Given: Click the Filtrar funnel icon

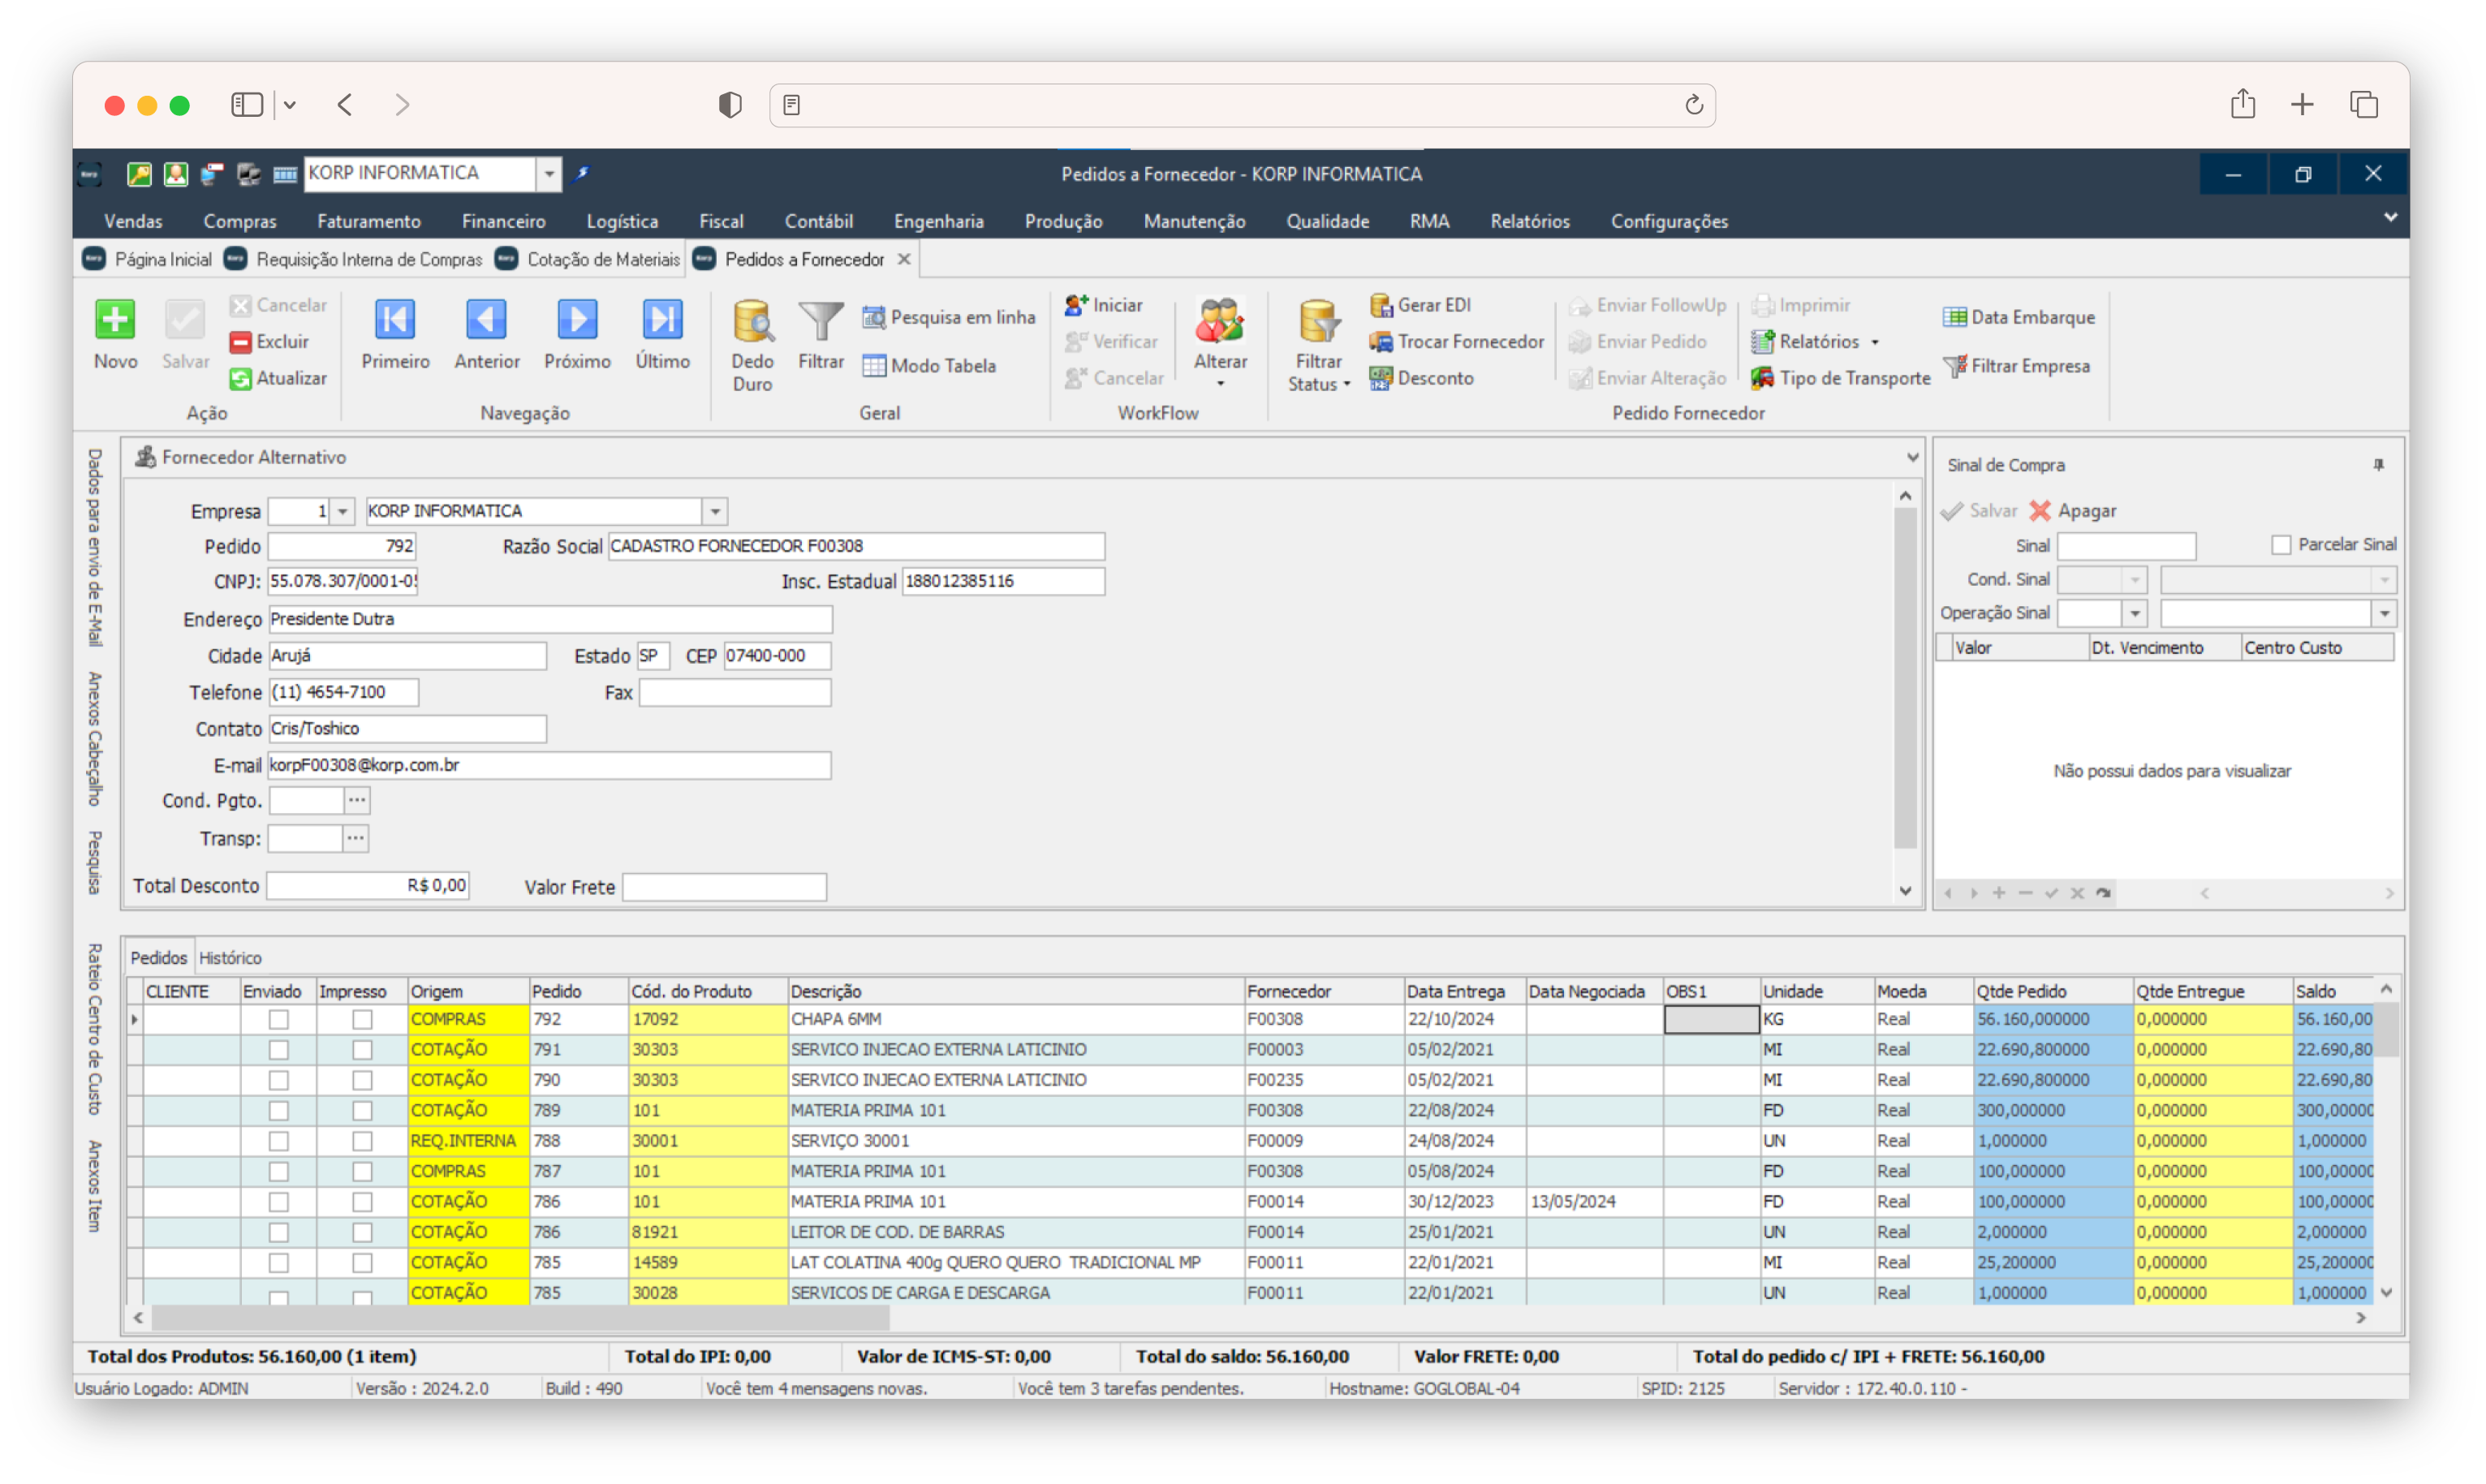Looking at the screenshot, I should (821, 322).
